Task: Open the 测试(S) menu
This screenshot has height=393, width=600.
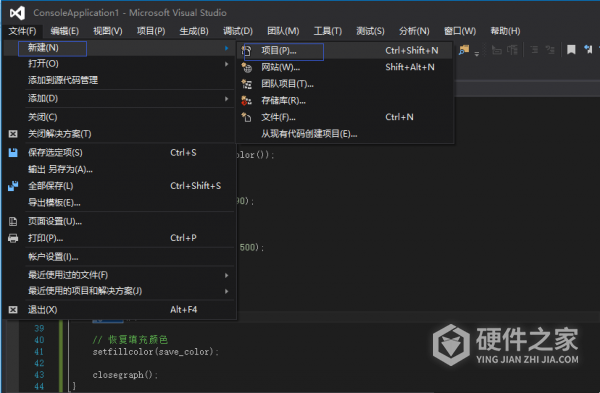Action: tap(370, 31)
